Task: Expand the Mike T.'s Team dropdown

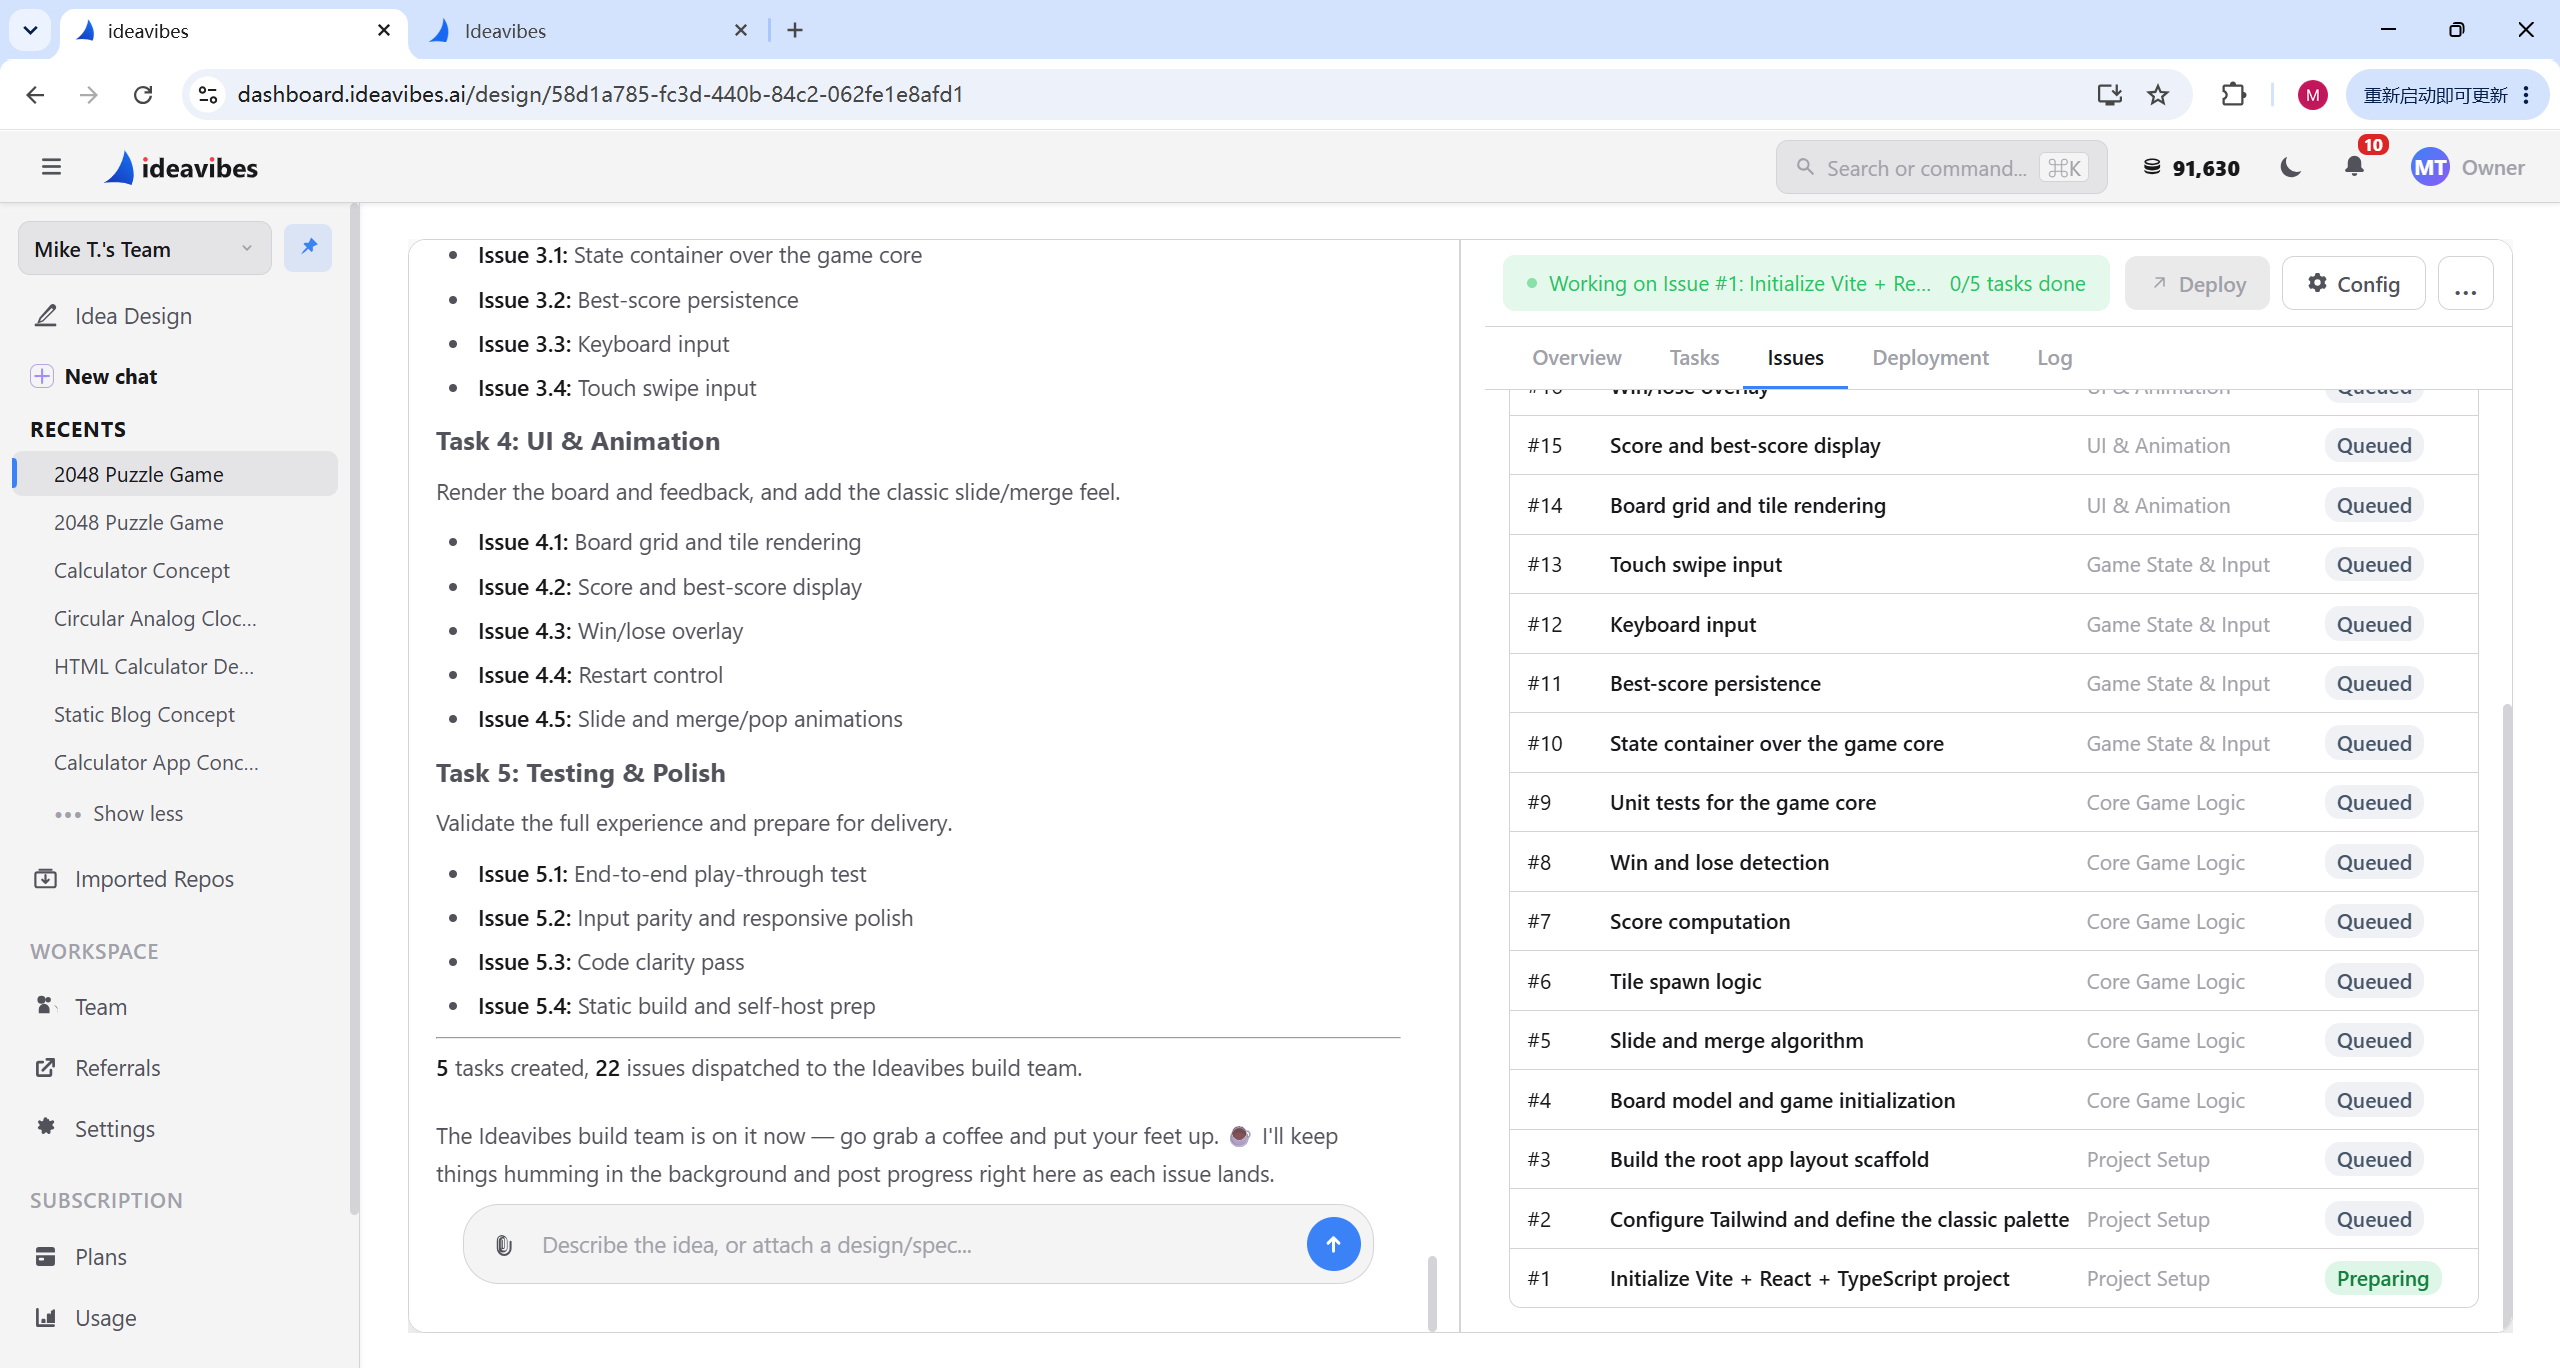Action: [x=145, y=248]
